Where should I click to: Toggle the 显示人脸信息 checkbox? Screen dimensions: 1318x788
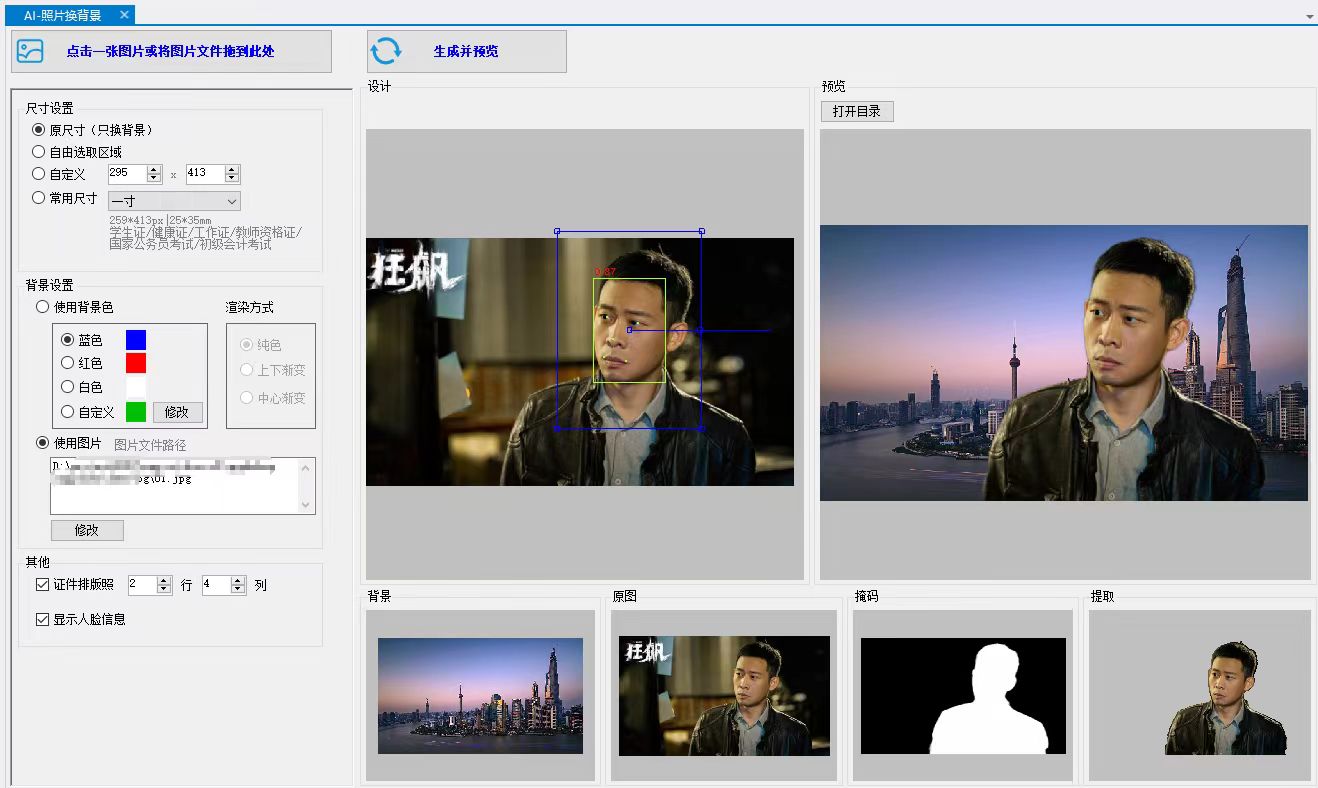coord(42,620)
